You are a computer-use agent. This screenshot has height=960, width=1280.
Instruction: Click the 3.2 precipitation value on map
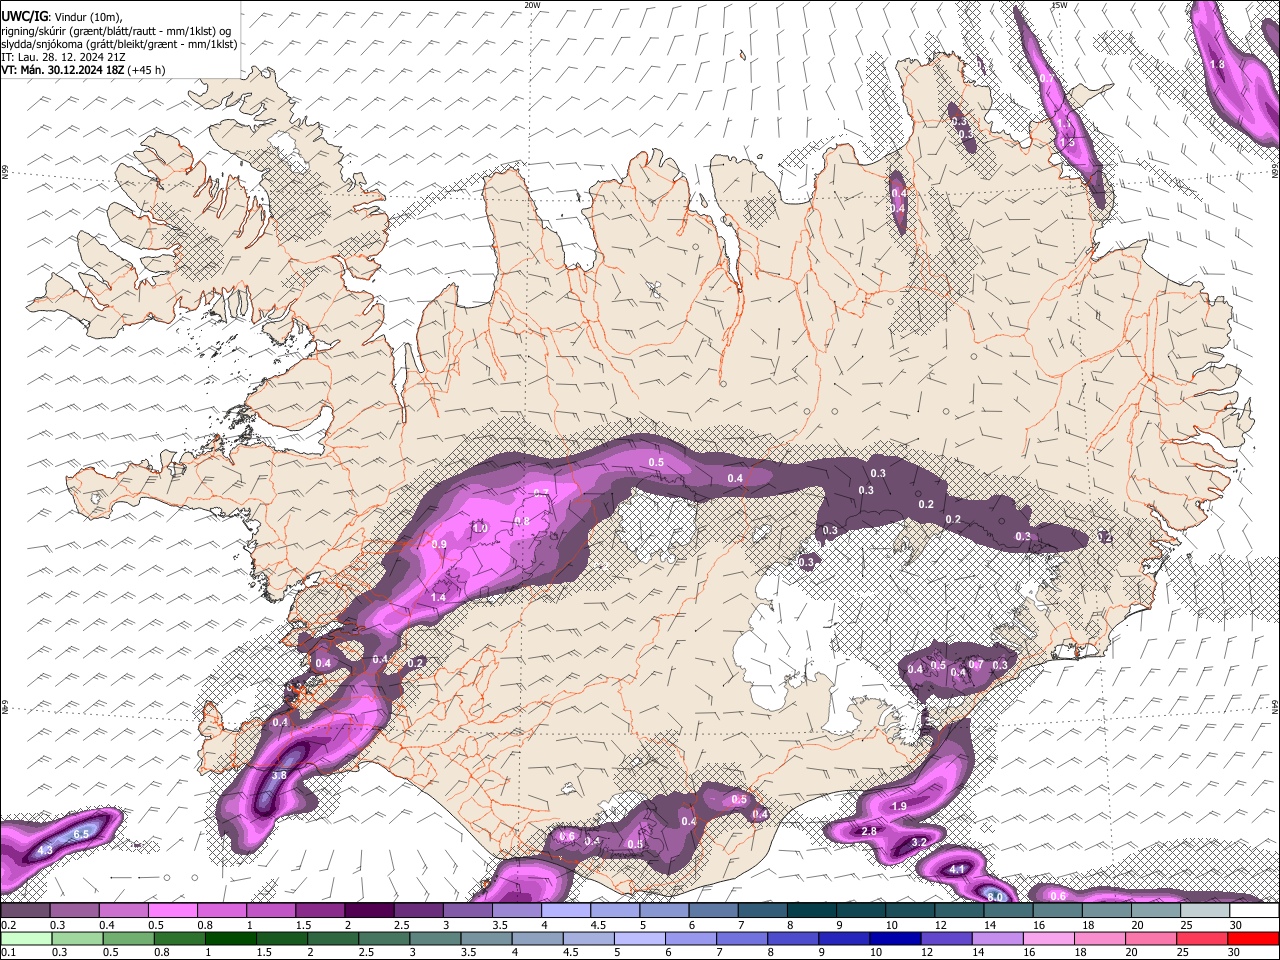click(919, 842)
